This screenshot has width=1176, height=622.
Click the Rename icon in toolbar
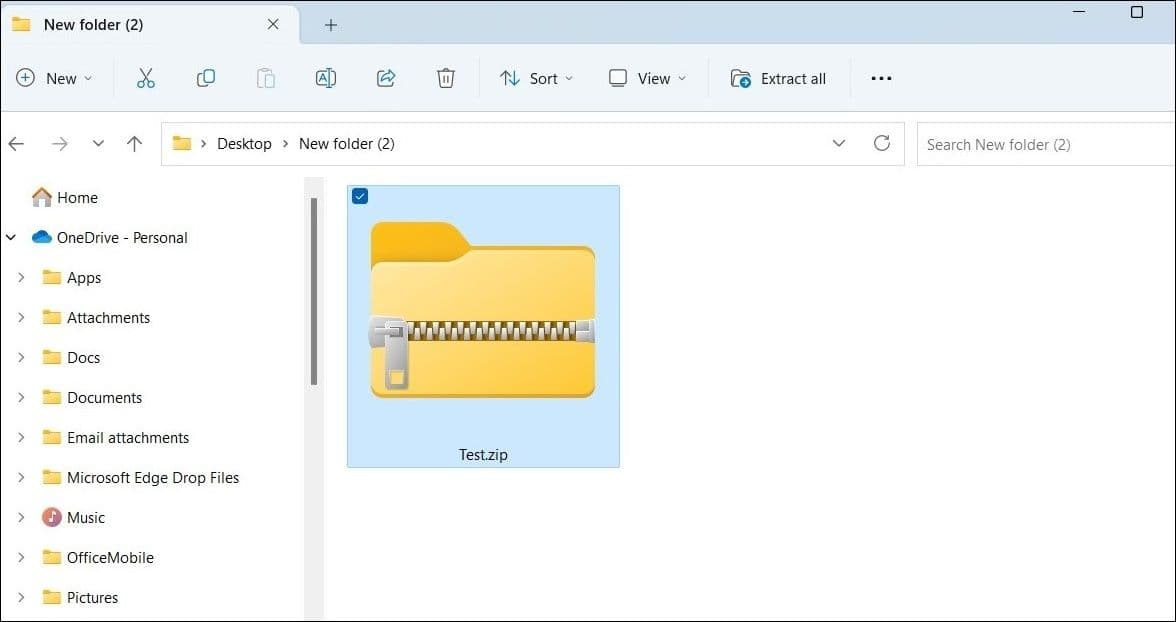[x=326, y=78]
